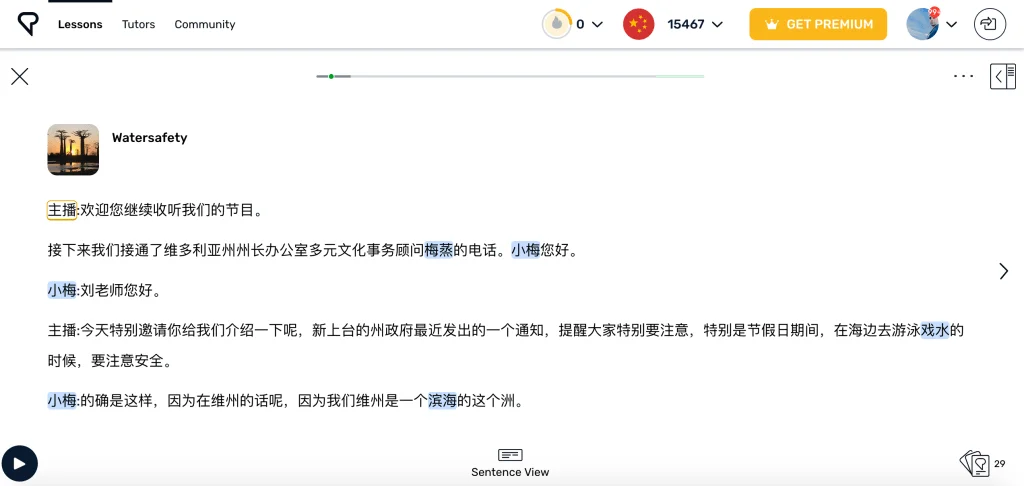Click the streak water drop icon
This screenshot has height=486, width=1024.
[556, 24]
